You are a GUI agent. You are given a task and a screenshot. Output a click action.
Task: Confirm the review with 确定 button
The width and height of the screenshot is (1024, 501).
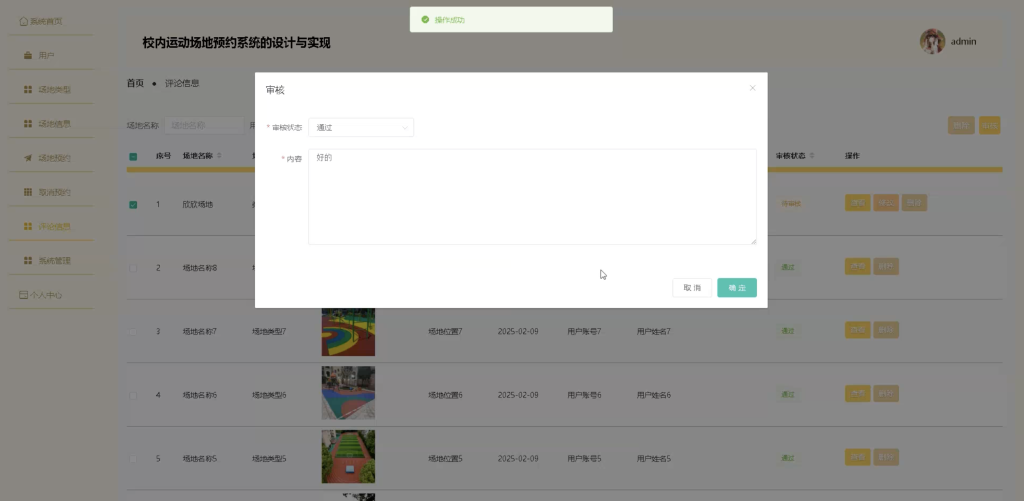737,287
